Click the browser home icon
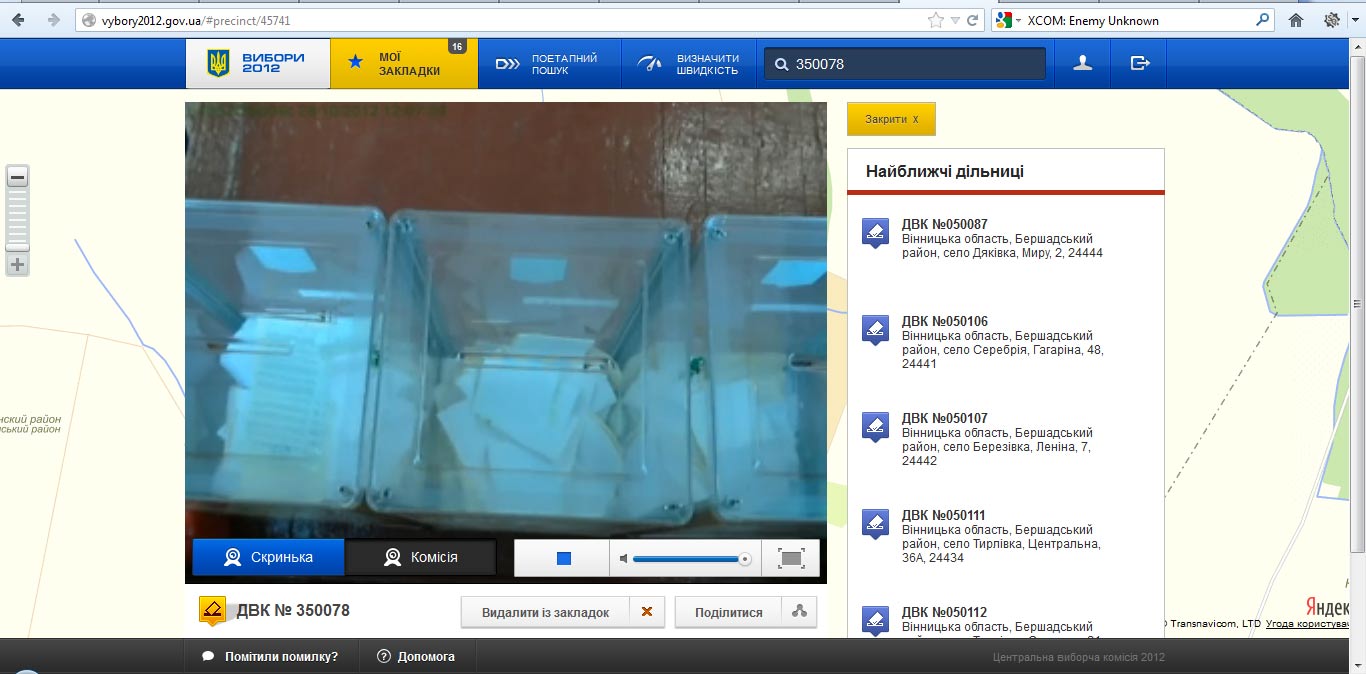The image size is (1366, 674). 1296,20
